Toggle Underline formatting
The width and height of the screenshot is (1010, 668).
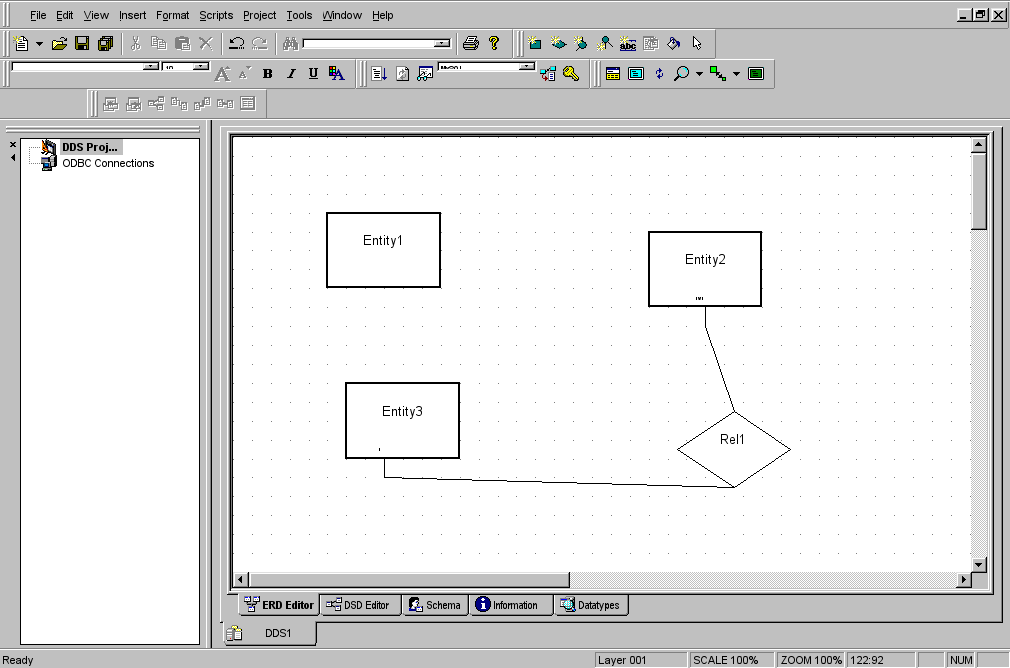click(x=313, y=74)
